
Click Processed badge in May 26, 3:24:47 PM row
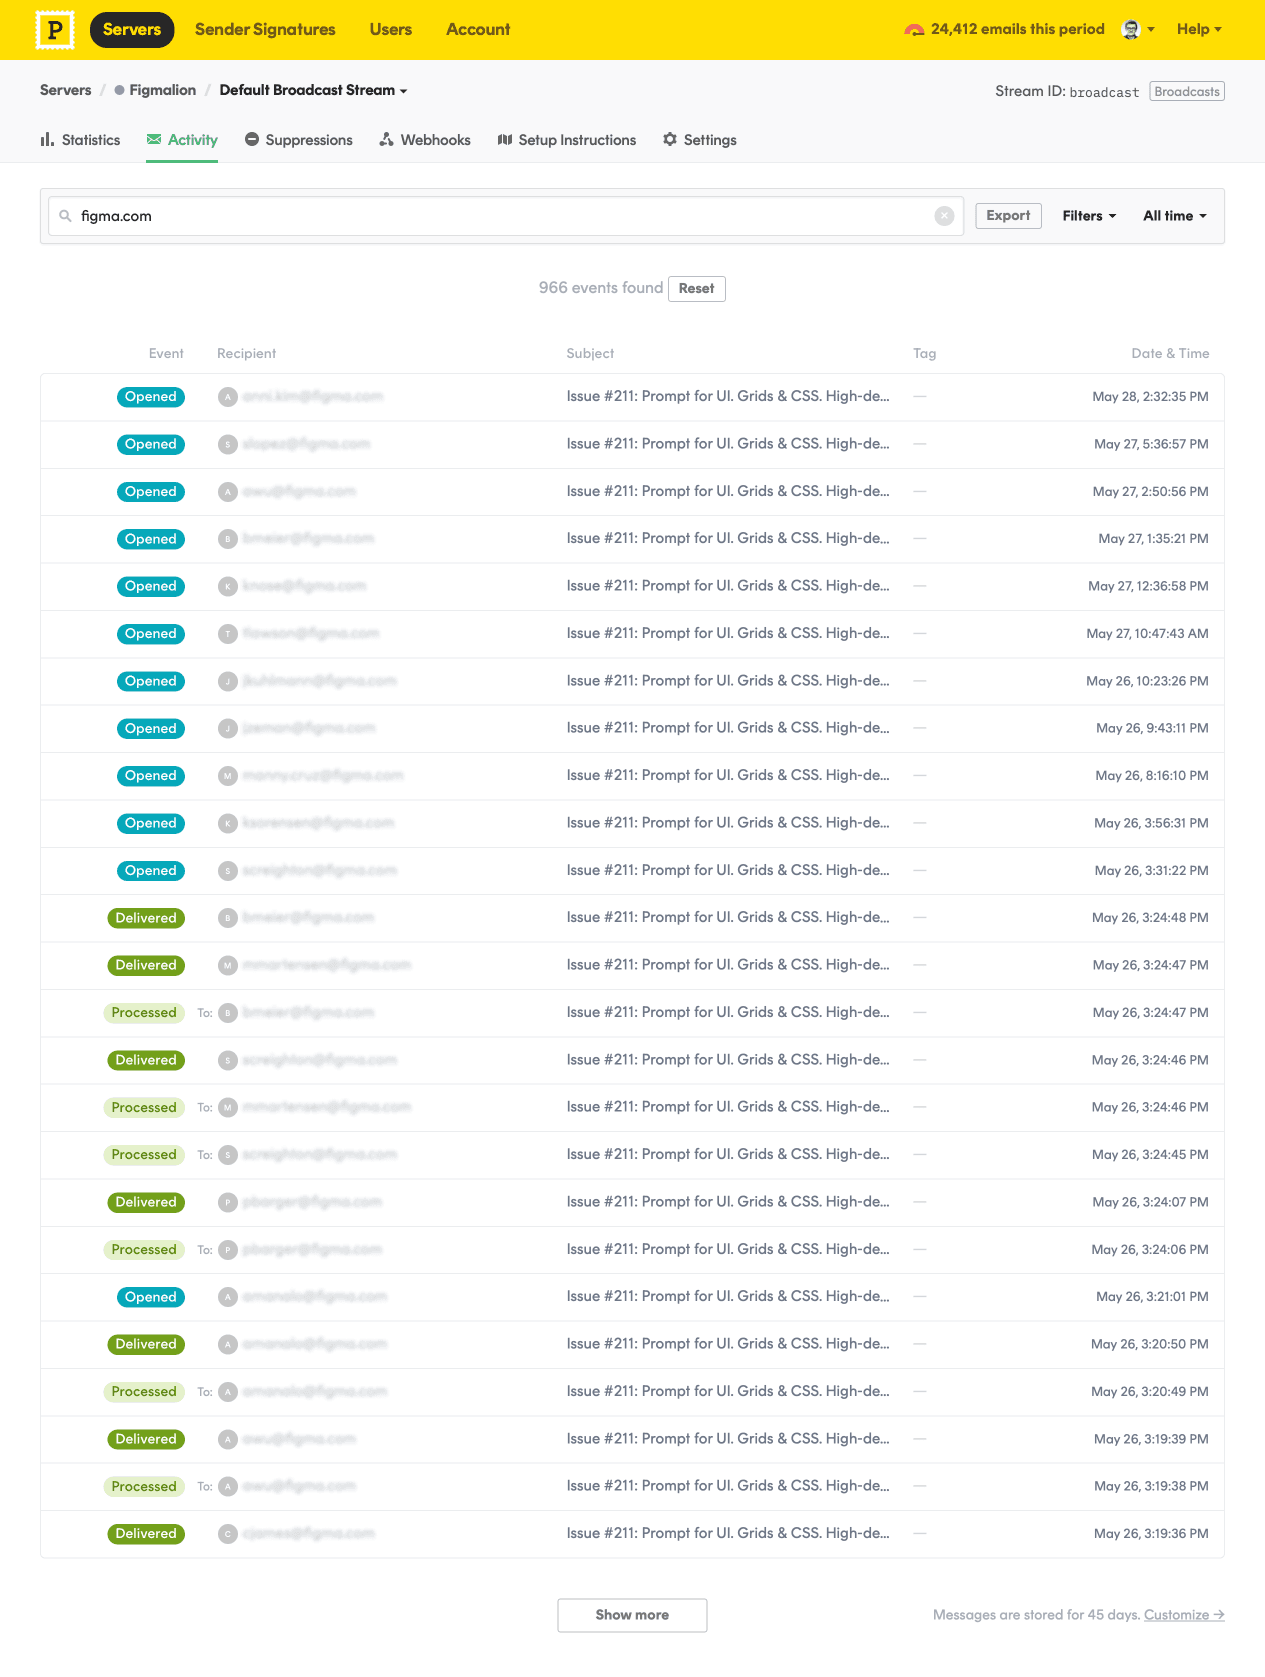(x=144, y=1013)
